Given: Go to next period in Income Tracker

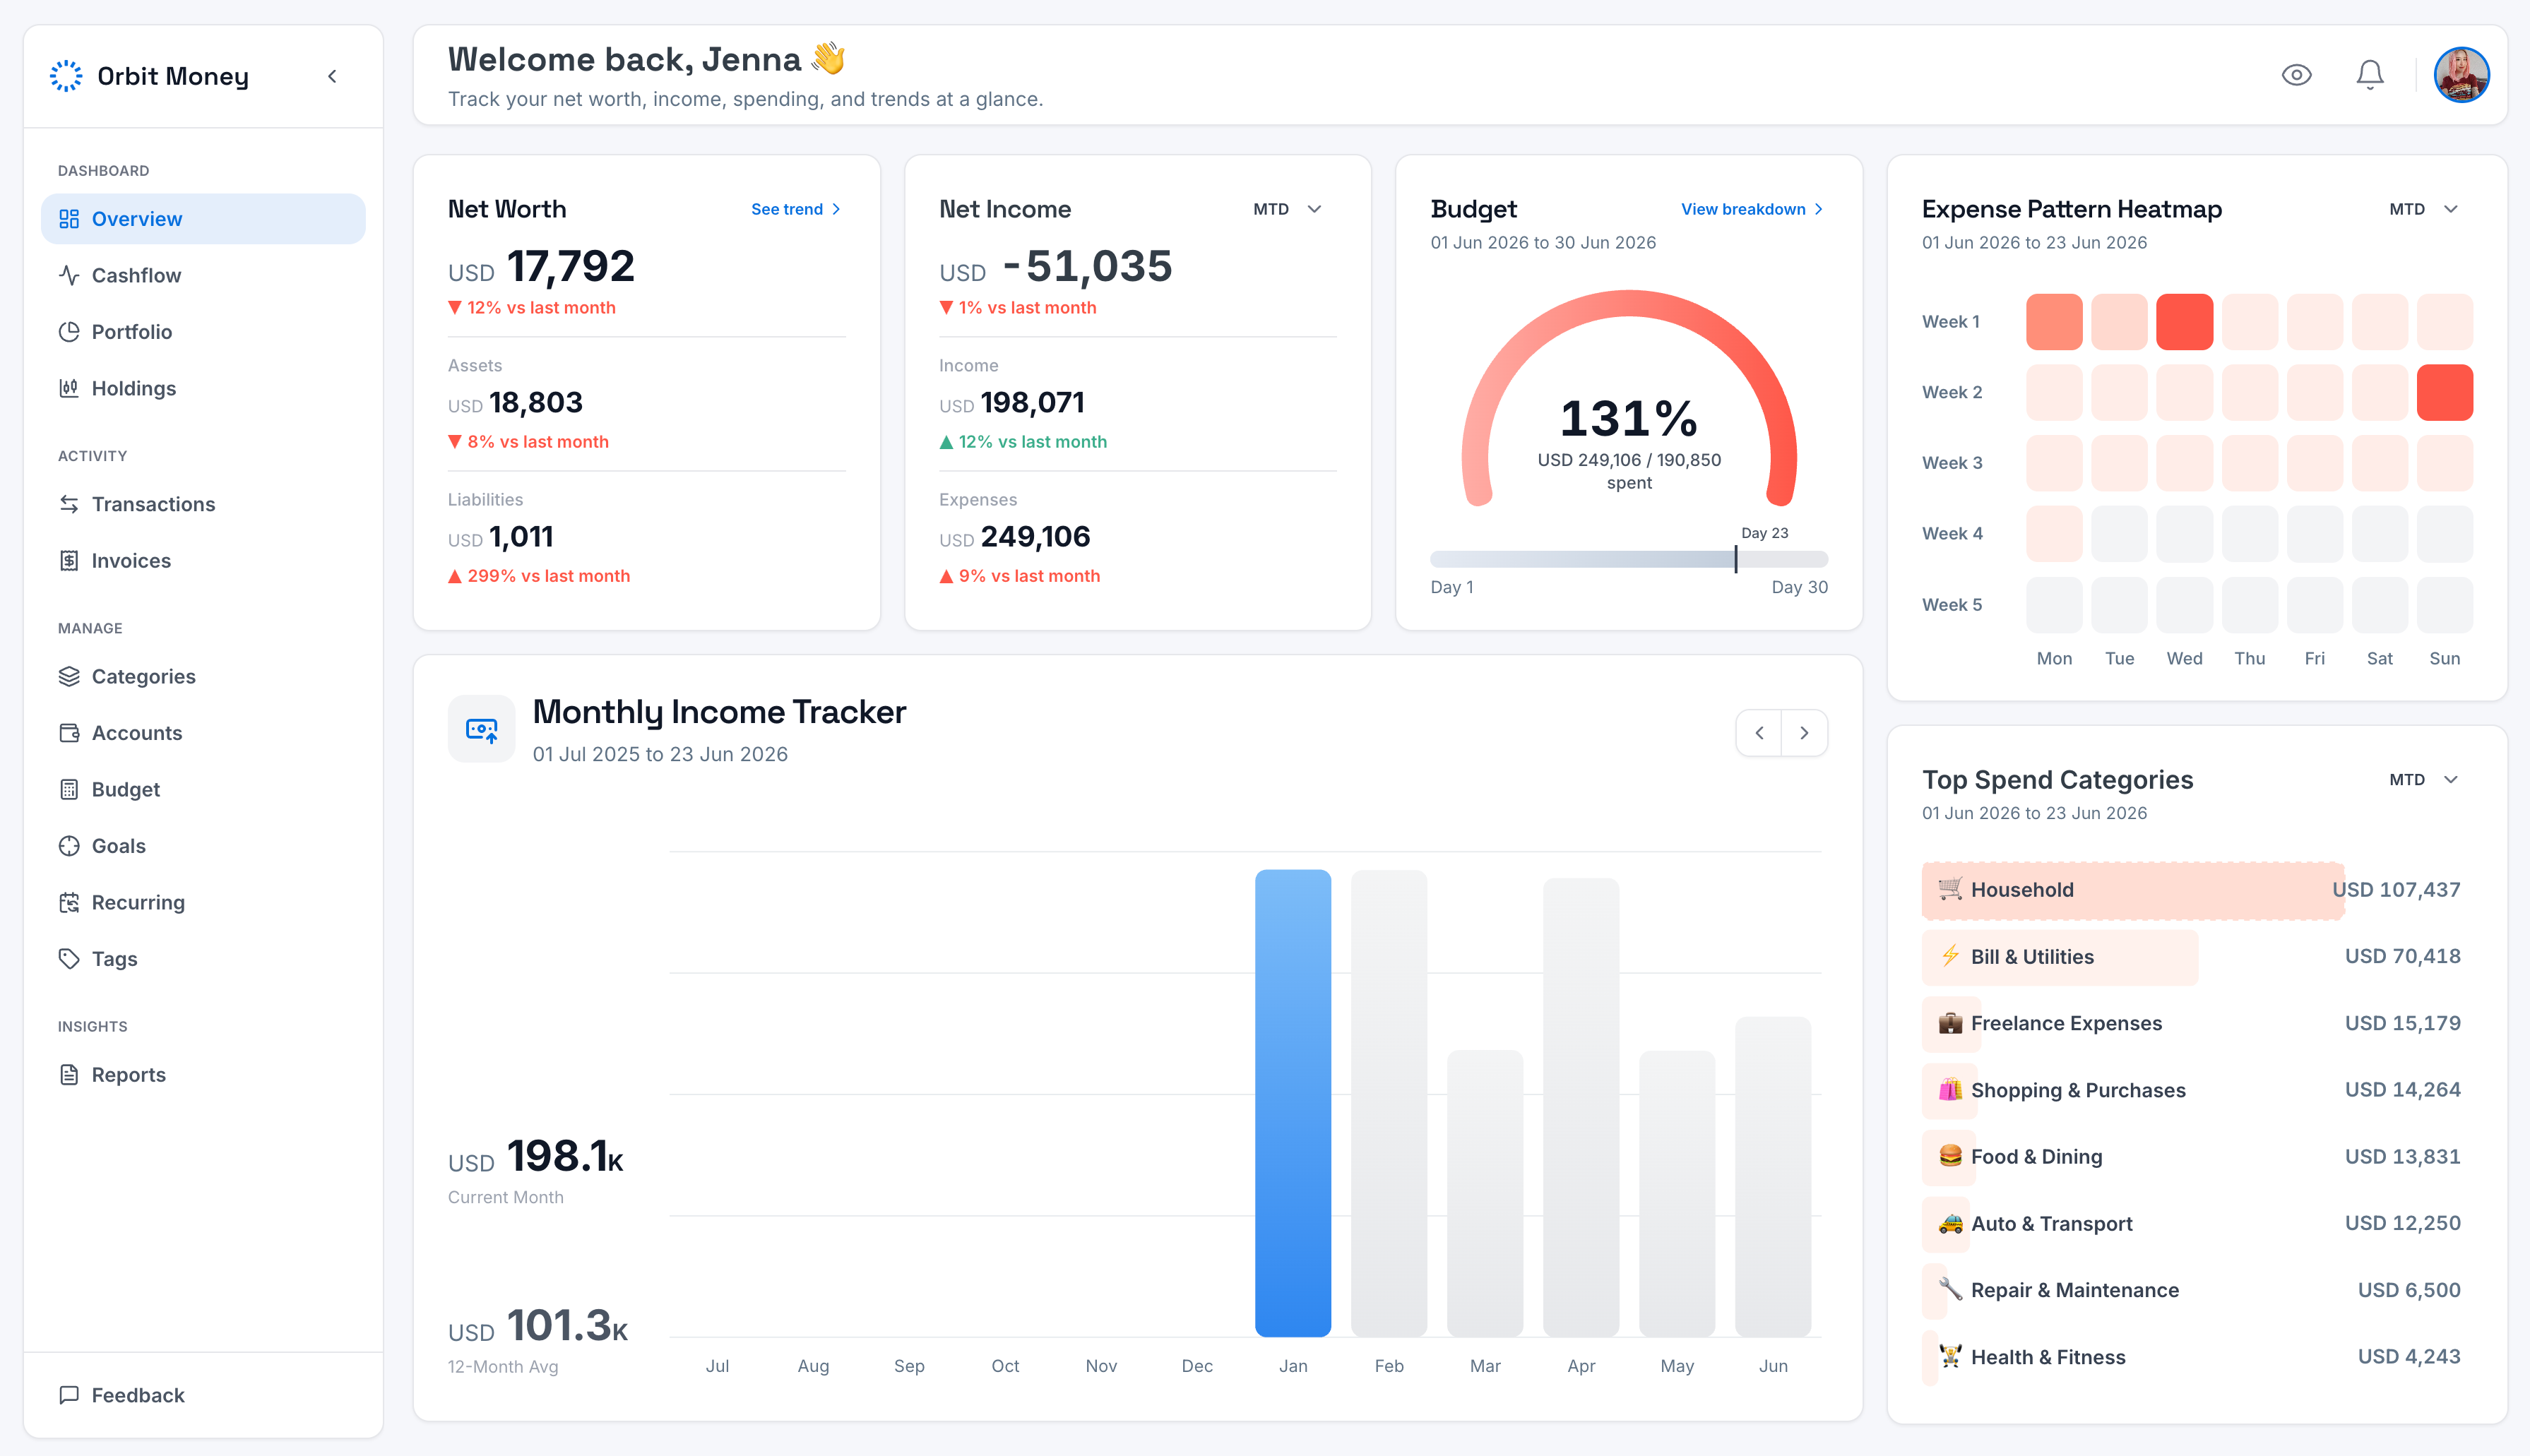Looking at the screenshot, I should pos(1804,733).
